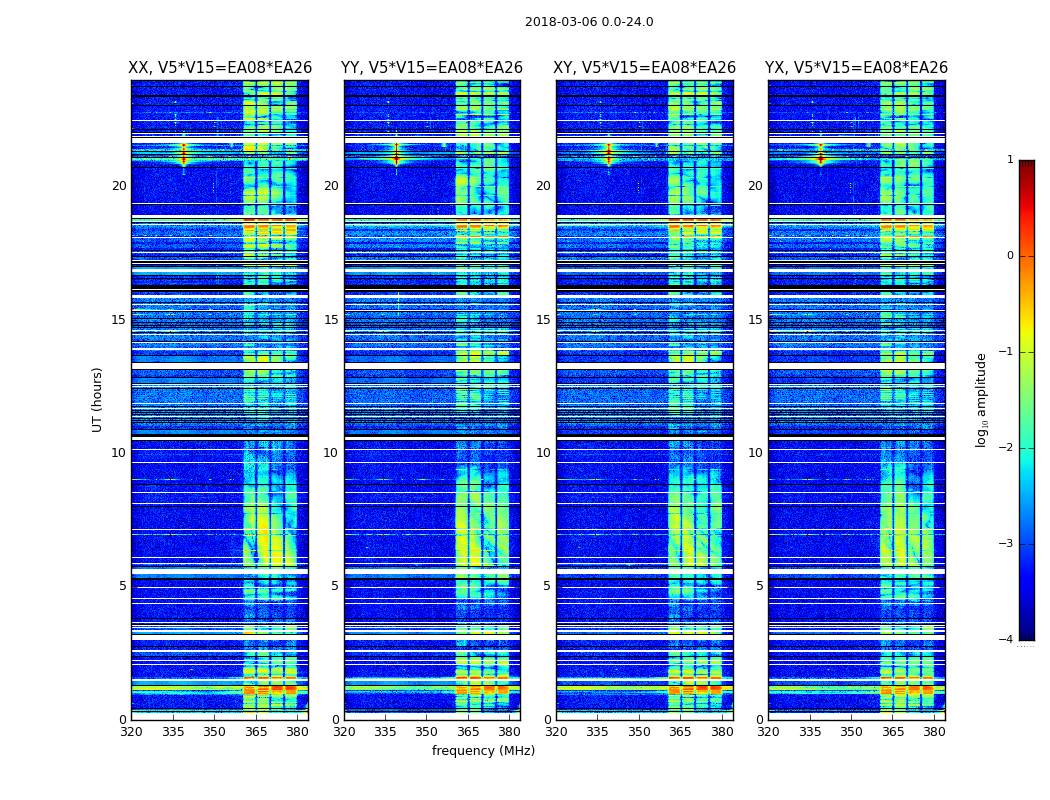Pick the dark blue bottom of colorbar
The height and width of the screenshot is (800, 1050).
1026,634
